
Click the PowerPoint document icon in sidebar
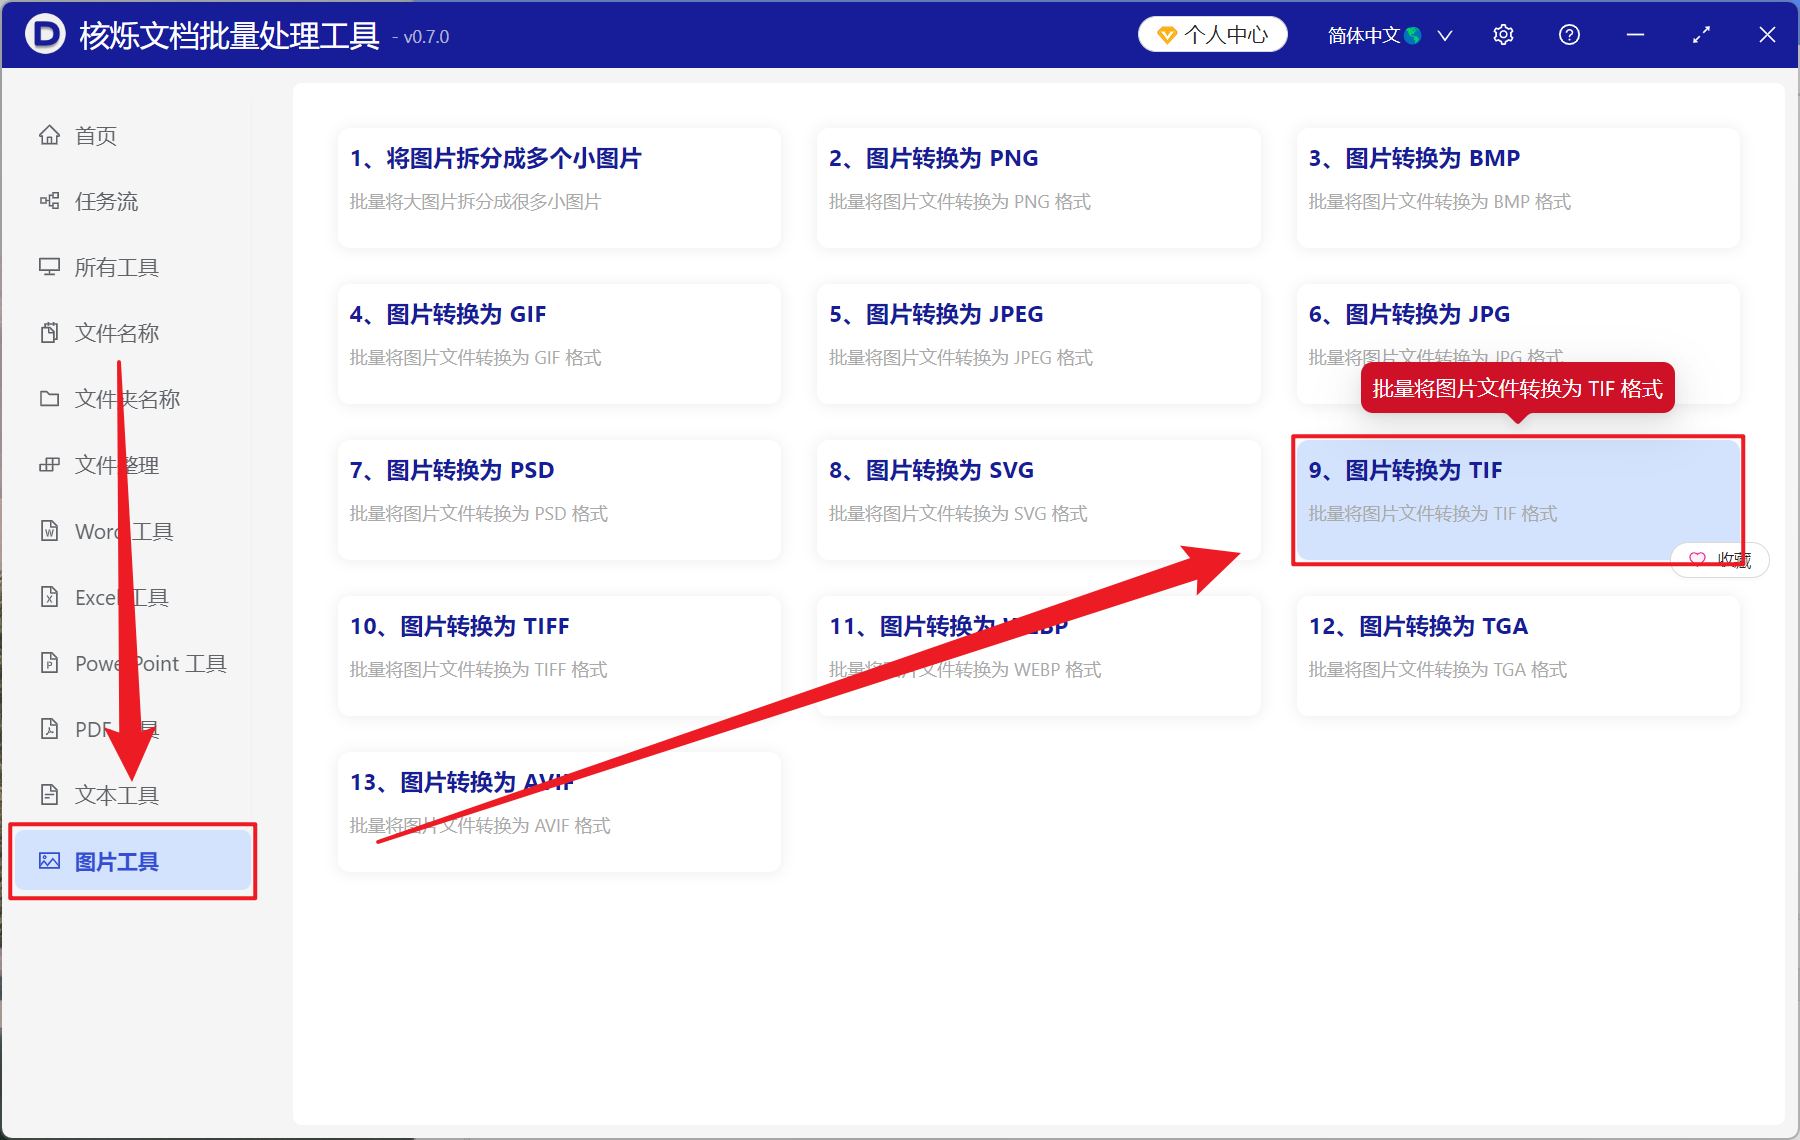pyautogui.click(x=49, y=663)
